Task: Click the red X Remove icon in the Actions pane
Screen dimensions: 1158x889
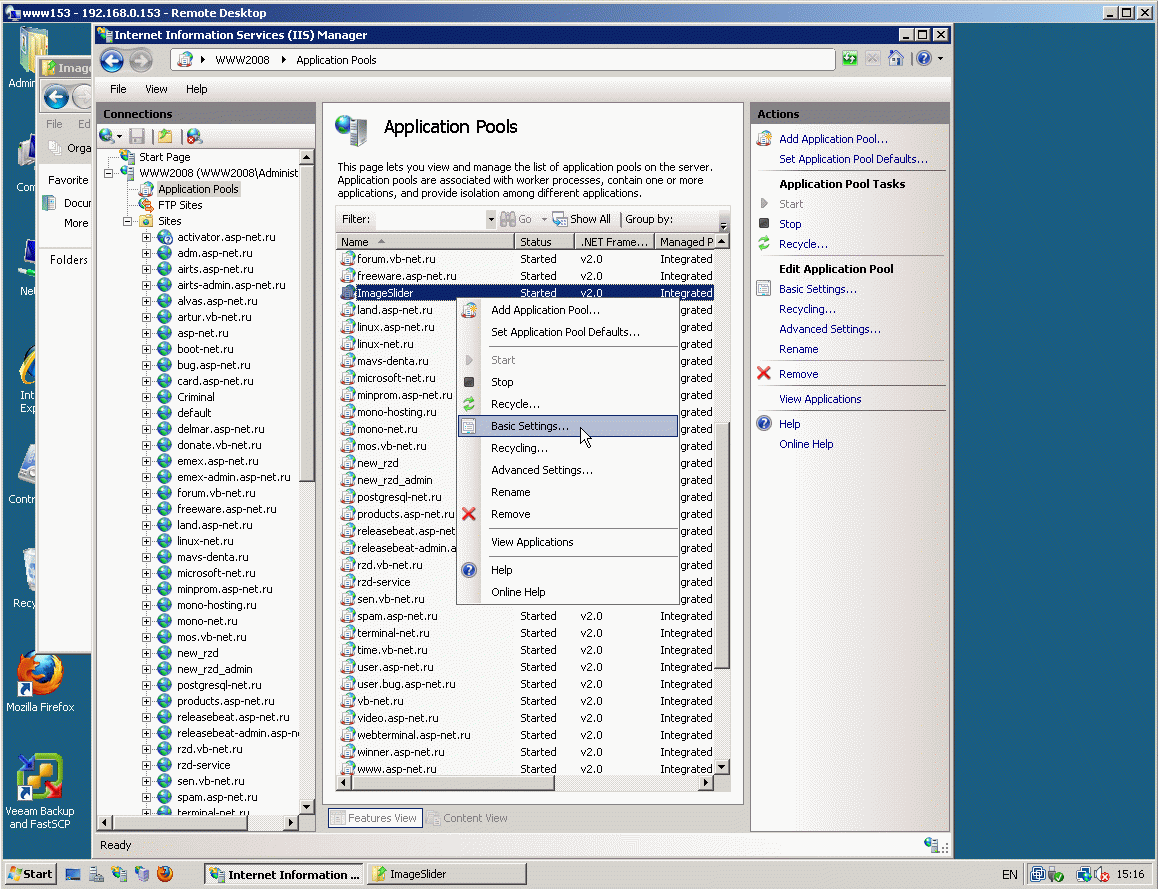Action: tap(764, 374)
